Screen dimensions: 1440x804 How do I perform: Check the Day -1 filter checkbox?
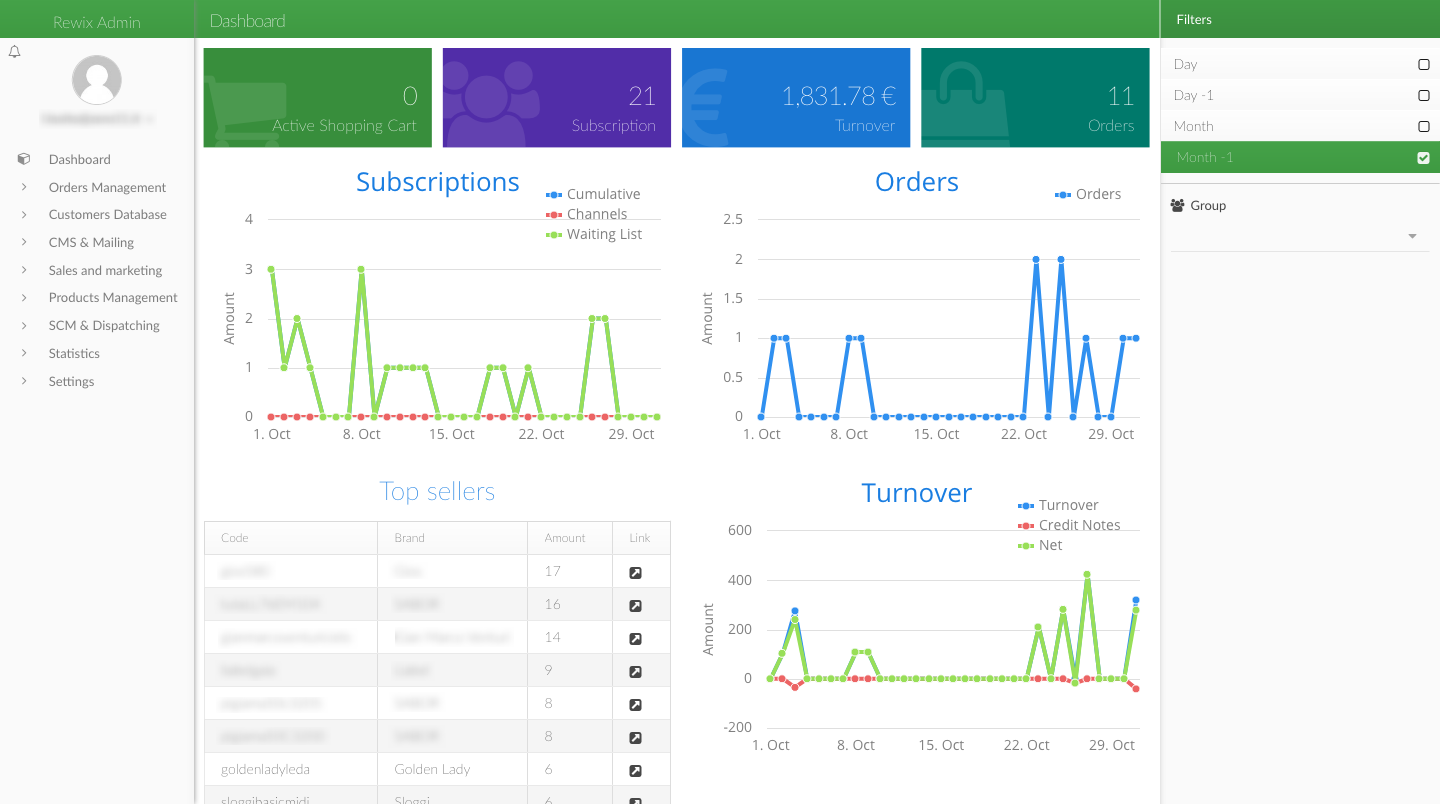click(1424, 95)
